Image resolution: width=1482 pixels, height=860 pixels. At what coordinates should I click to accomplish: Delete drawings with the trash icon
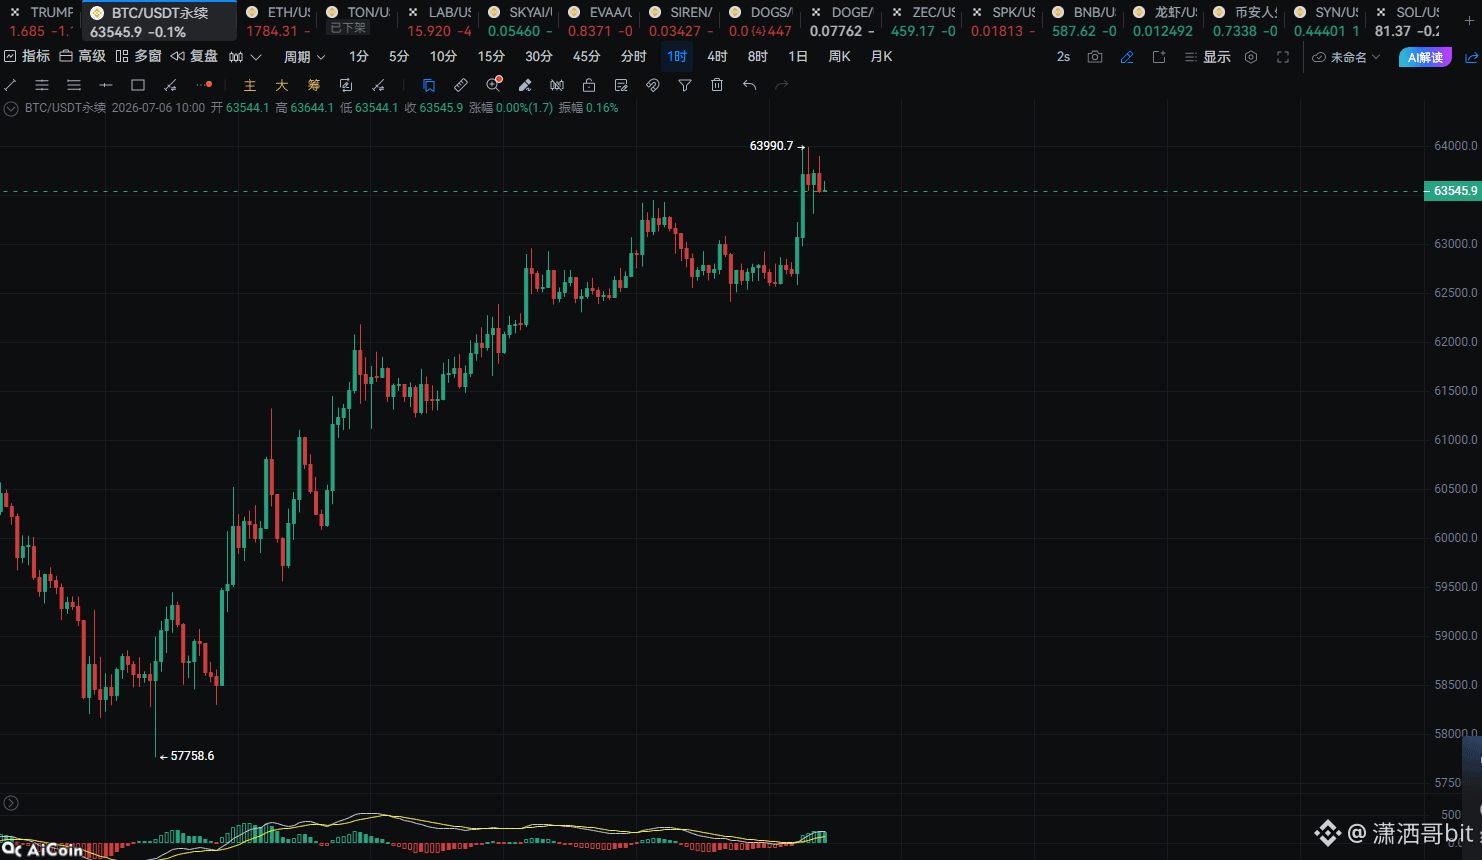[x=717, y=85]
